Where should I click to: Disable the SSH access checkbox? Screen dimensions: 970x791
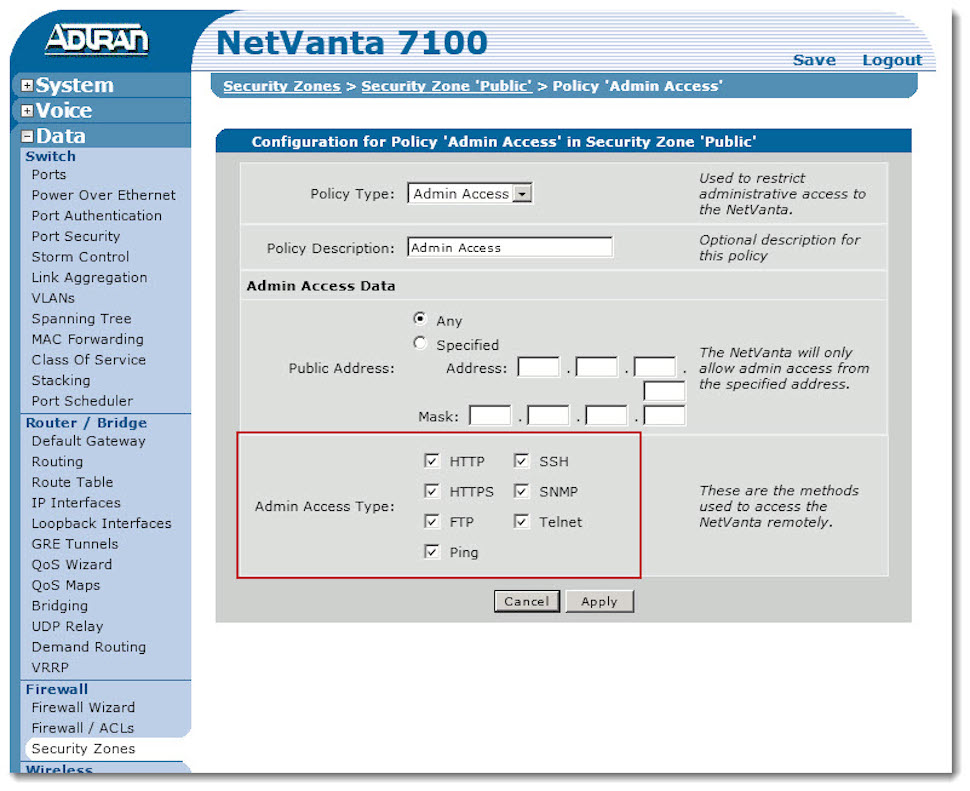pos(521,461)
